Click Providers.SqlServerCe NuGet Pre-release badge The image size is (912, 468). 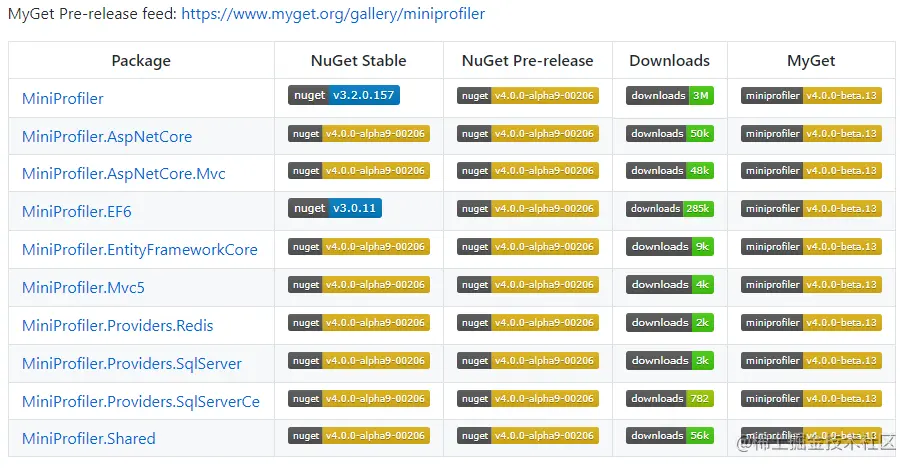[x=528, y=398]
